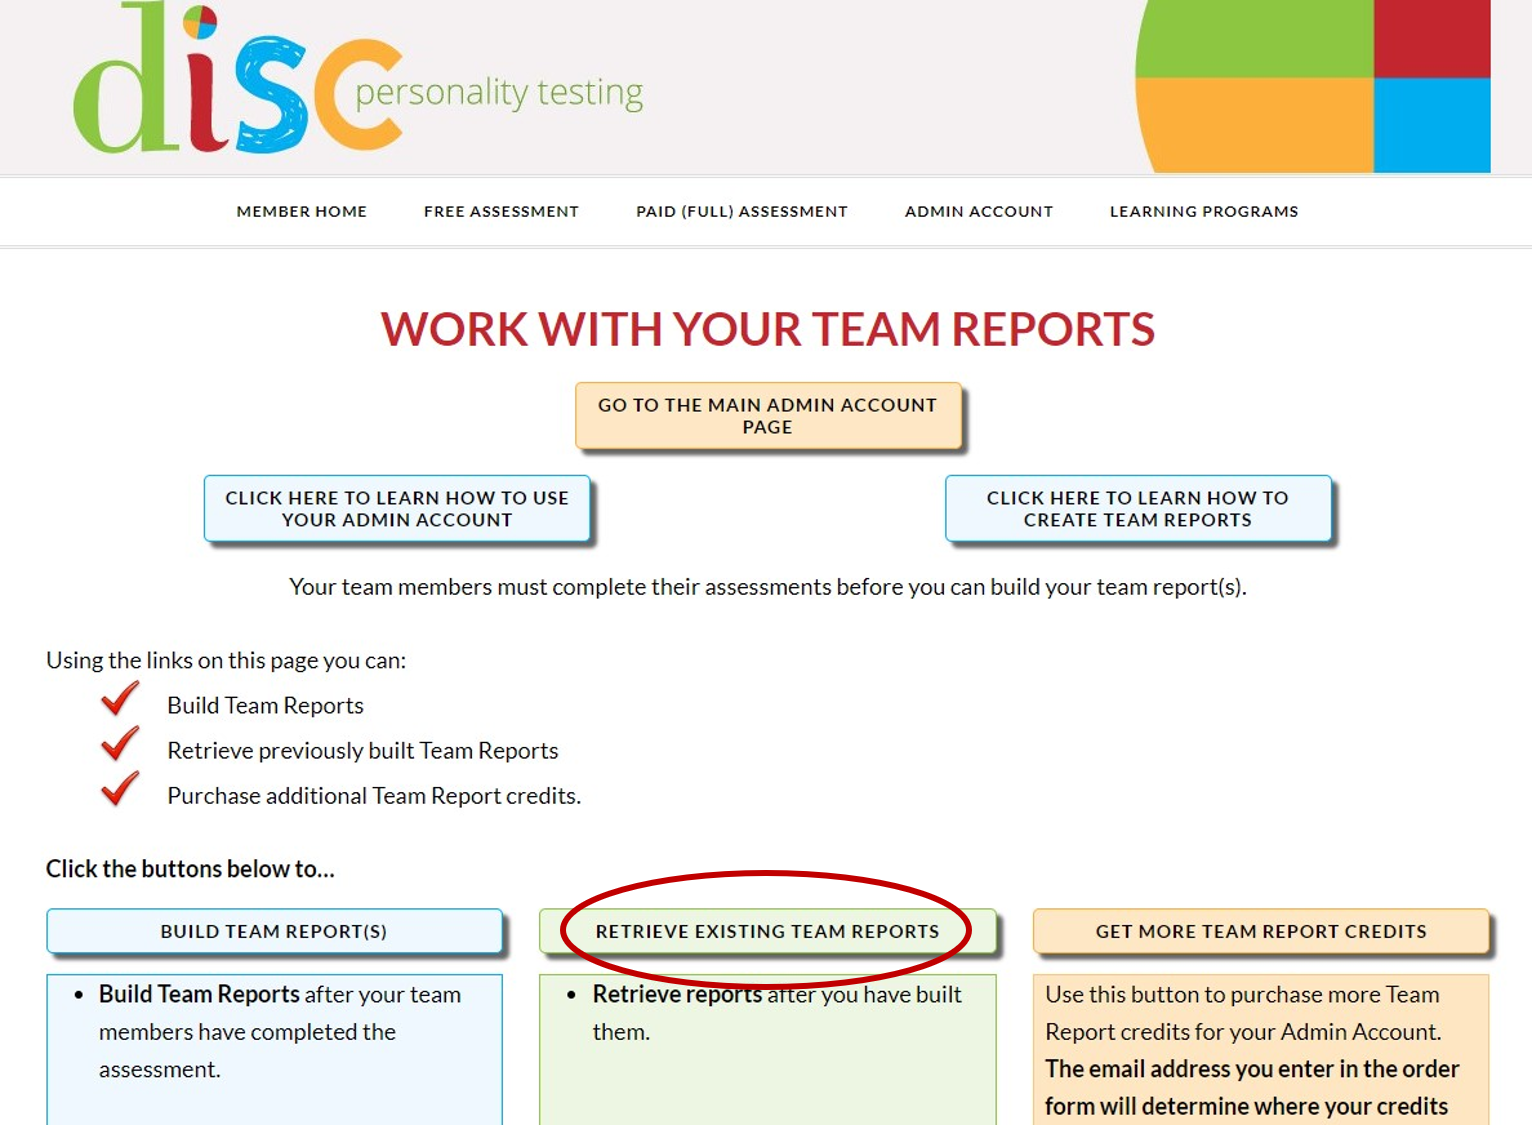This screenshot has height=1125, width=1532.
Task: Click Get More Team Report Credits button
Action: coord(1261,931)
